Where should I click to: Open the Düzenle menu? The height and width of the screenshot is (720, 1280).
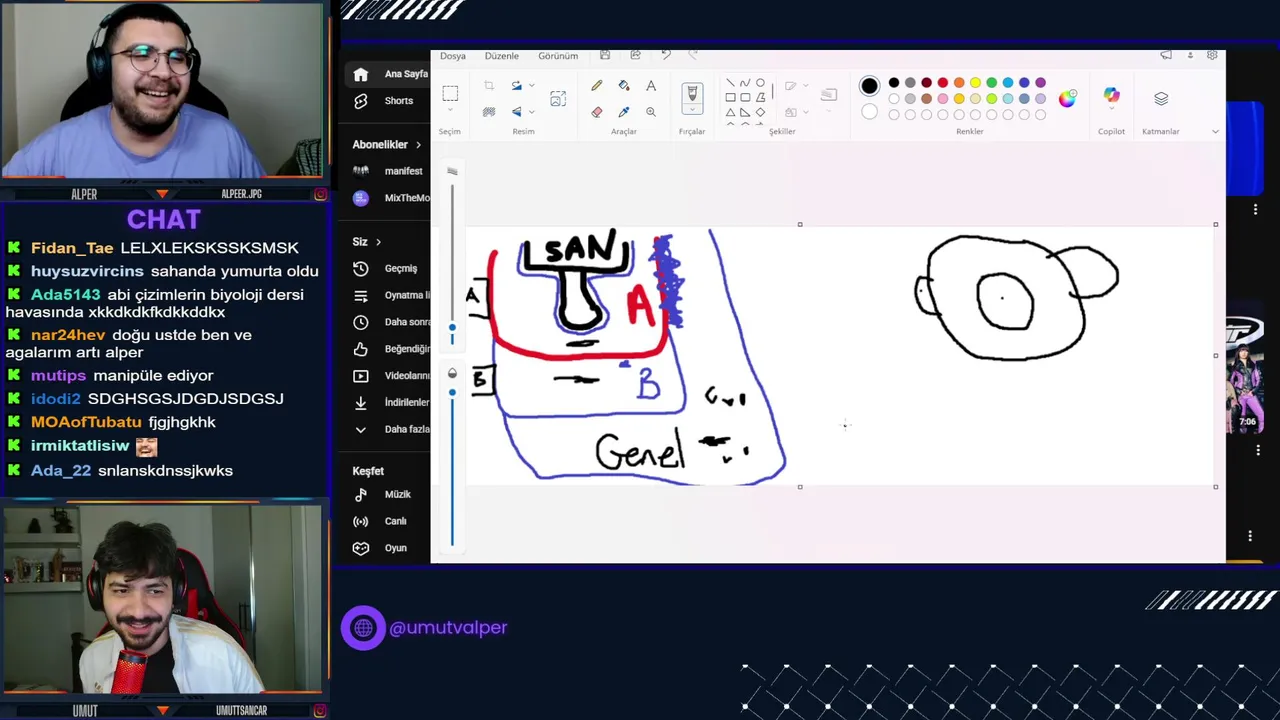[502, 56]
